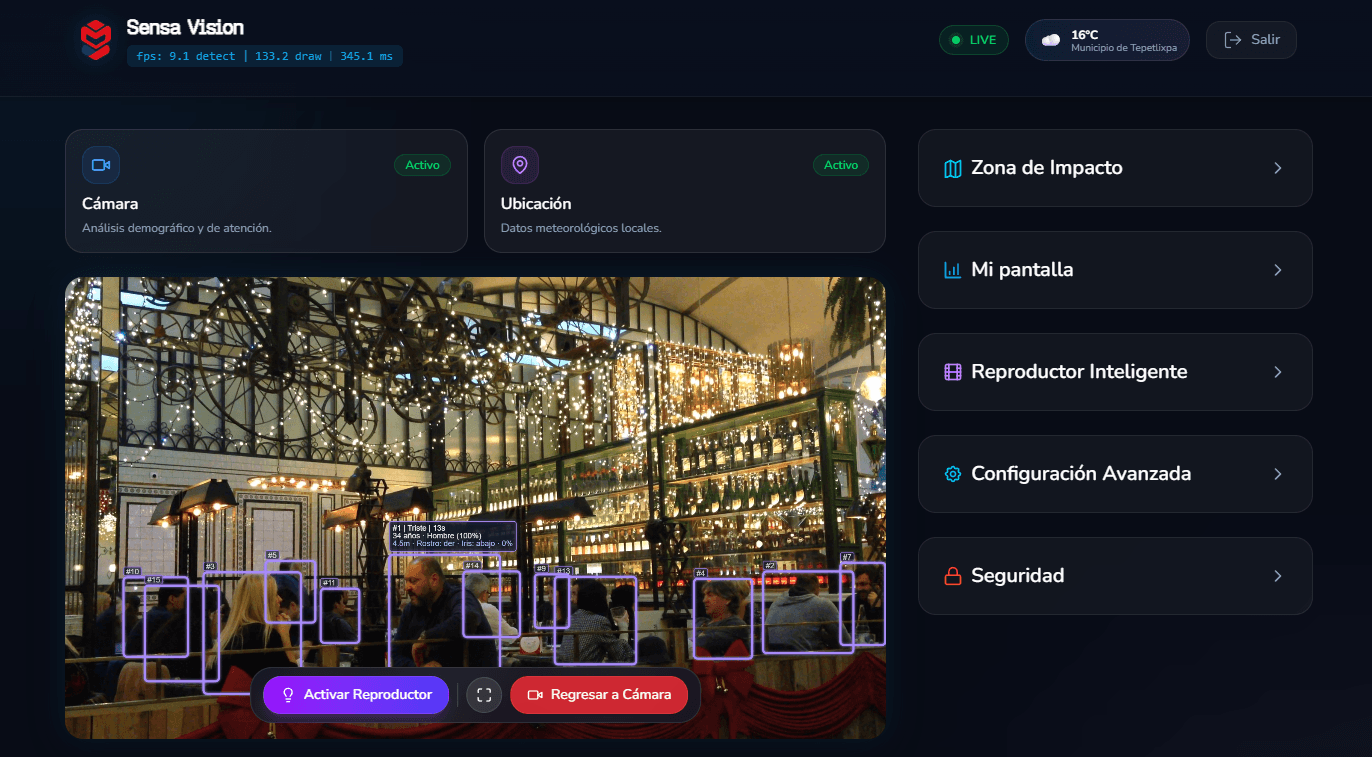Click the location pin icon in Ubicación card

coord(520,165)
